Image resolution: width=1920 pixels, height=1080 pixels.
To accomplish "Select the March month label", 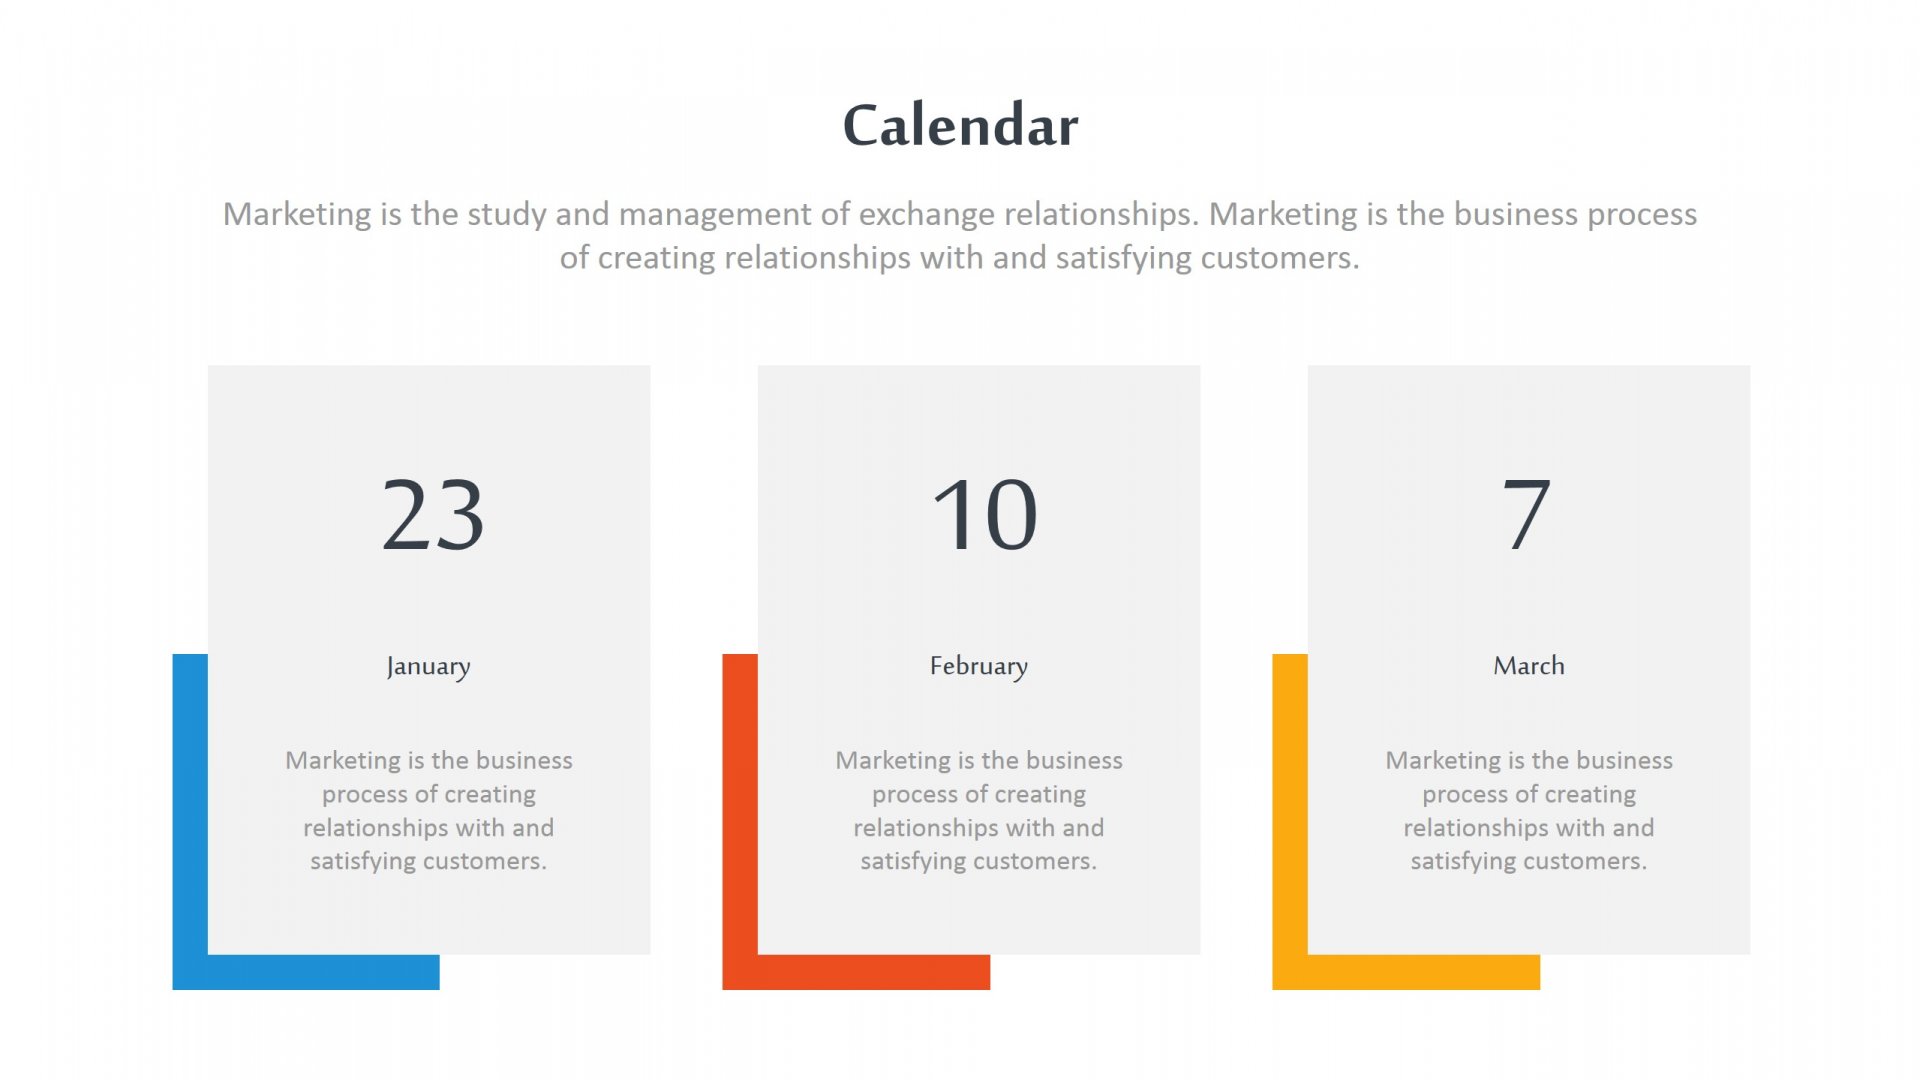I will point(1528,666).
